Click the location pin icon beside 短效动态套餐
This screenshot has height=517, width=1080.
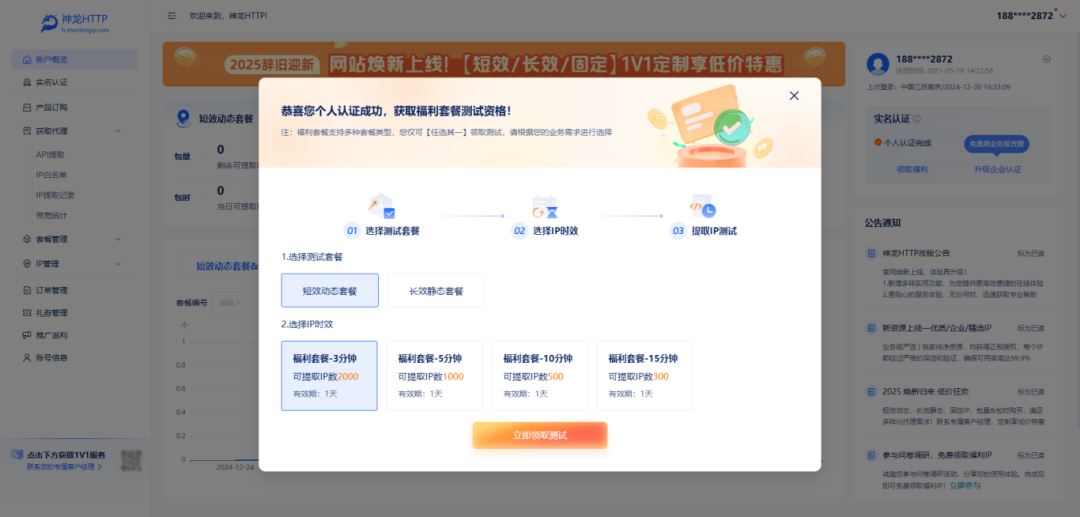(x=183, y=118)
